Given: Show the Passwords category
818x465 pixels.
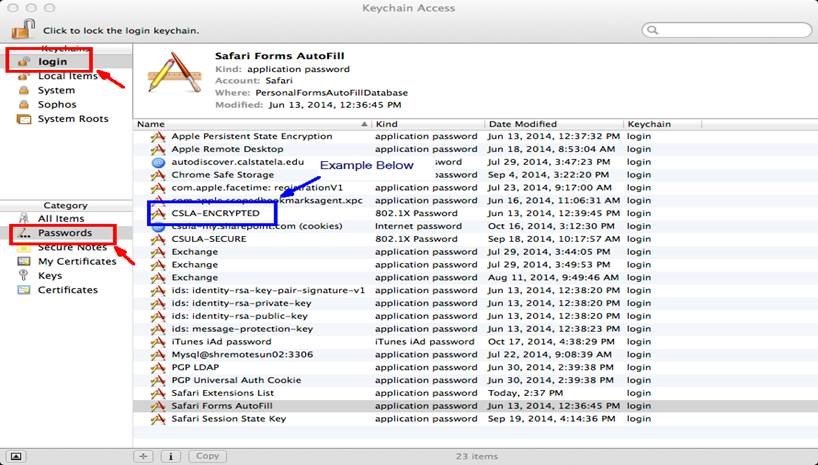Looking at the screenshot, I should [x=66, y=233].
